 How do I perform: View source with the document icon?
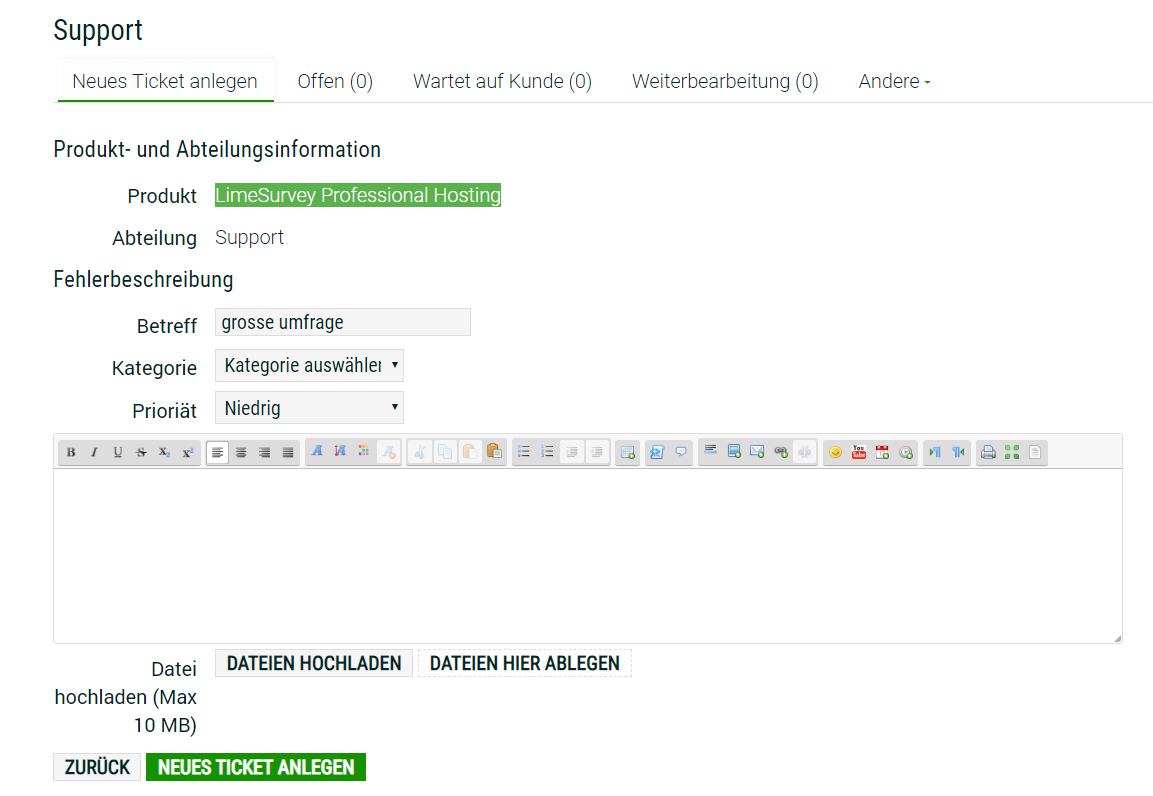[x=1035, y=452]
